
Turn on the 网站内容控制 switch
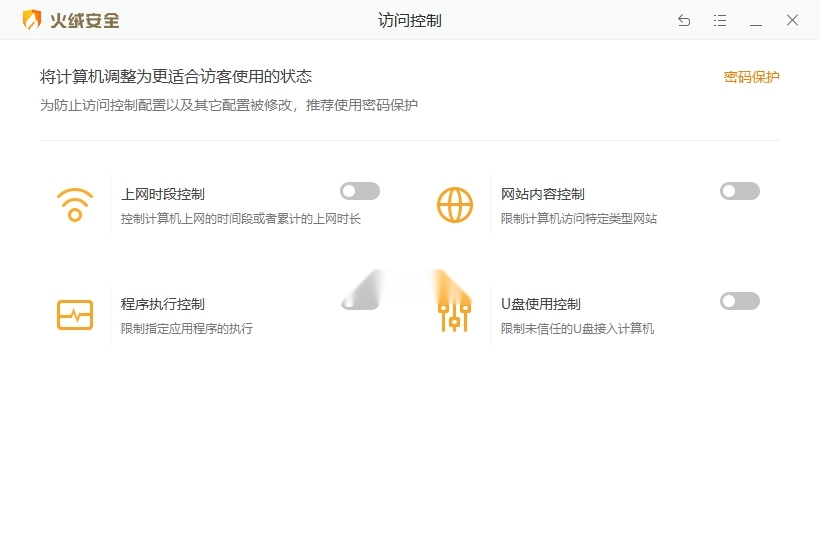[x=740, y=191]
